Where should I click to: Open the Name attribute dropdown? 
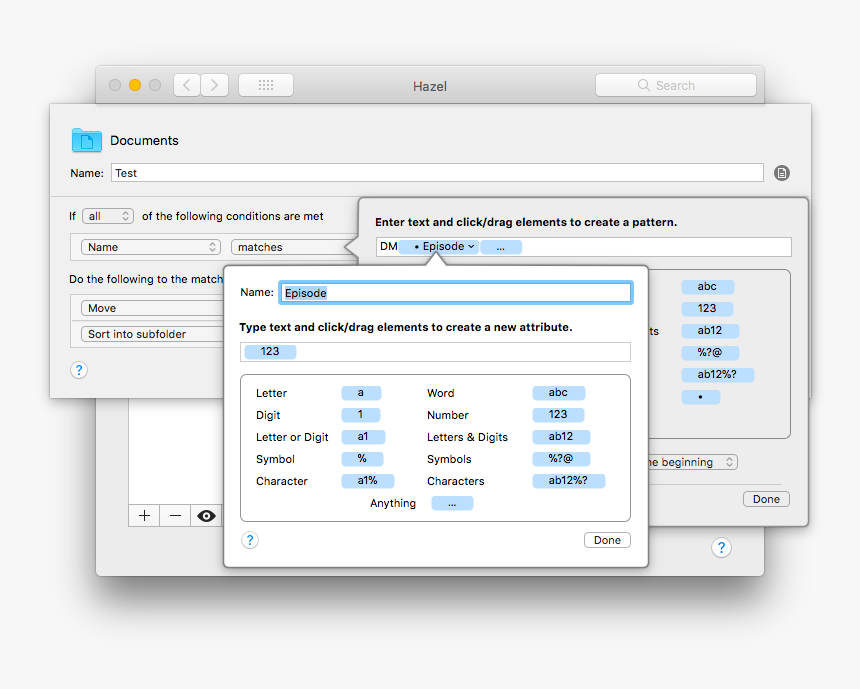pos(151,247)
